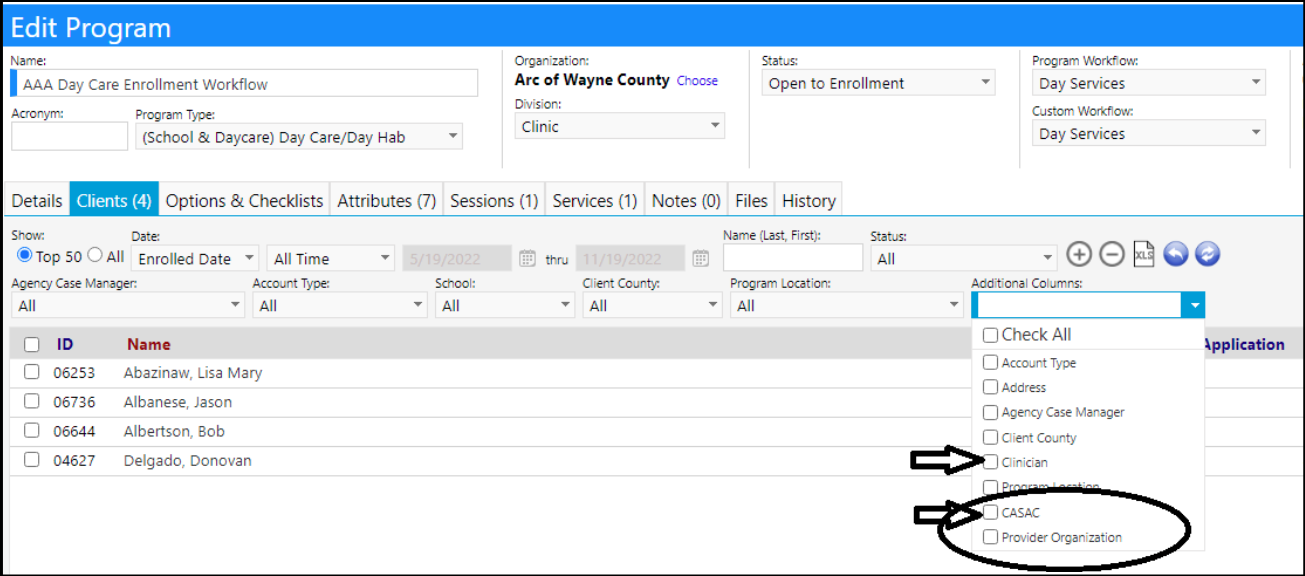1305x576 pixels.
Task: Collapse the Additional Columns dropdown arrow
Action: [x=1193, y=305]
